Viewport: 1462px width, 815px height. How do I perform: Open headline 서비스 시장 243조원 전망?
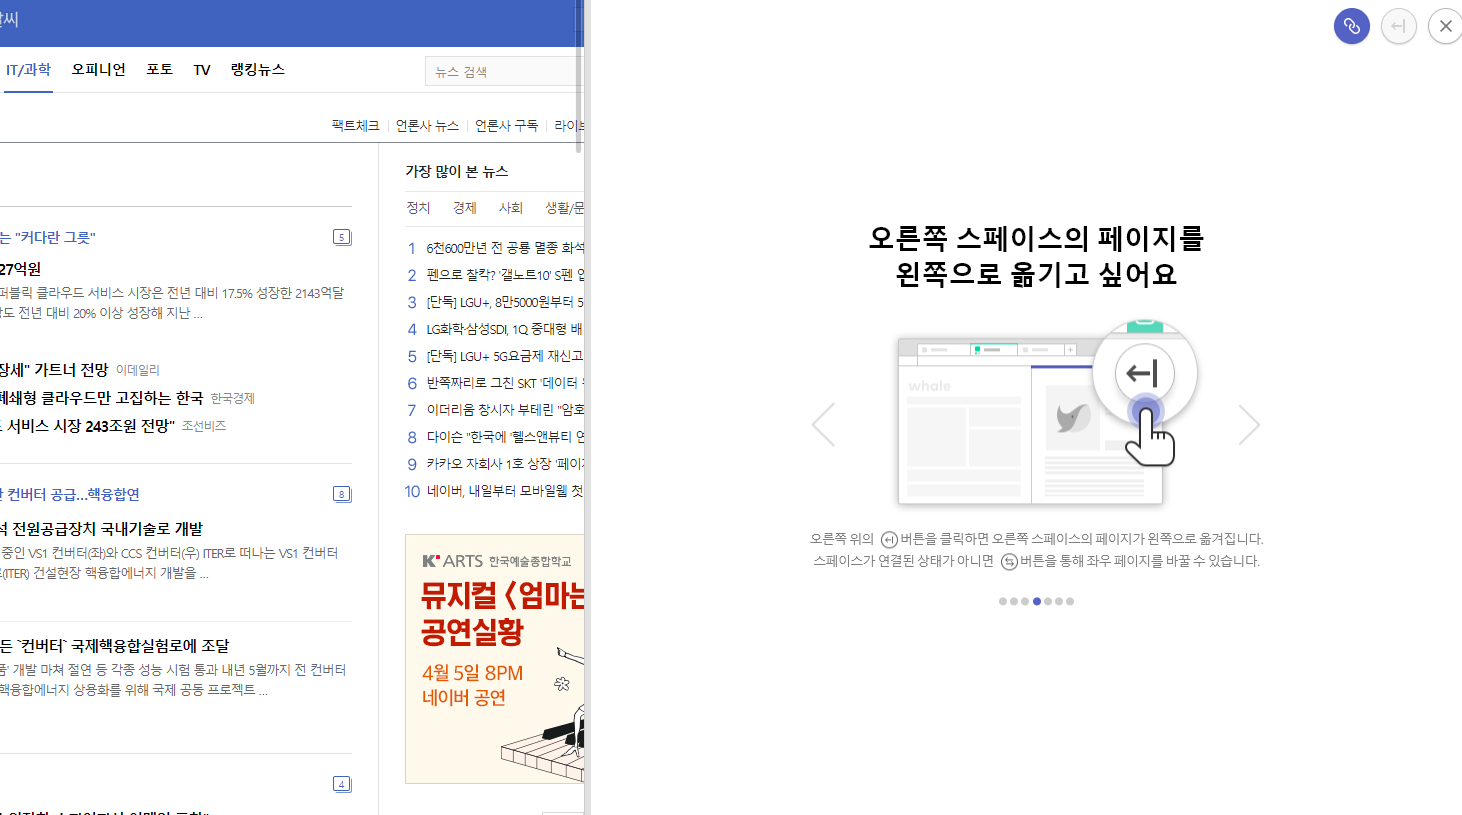tap(88, 425)
